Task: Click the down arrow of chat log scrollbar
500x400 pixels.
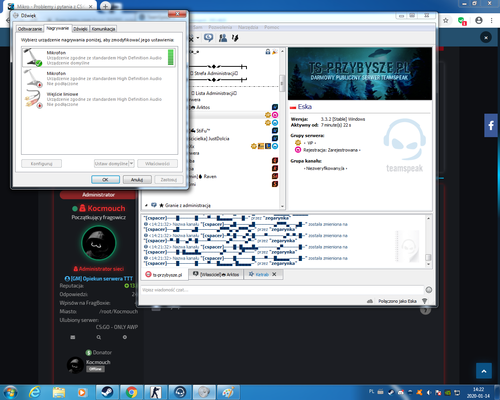Action: point(428,264)
